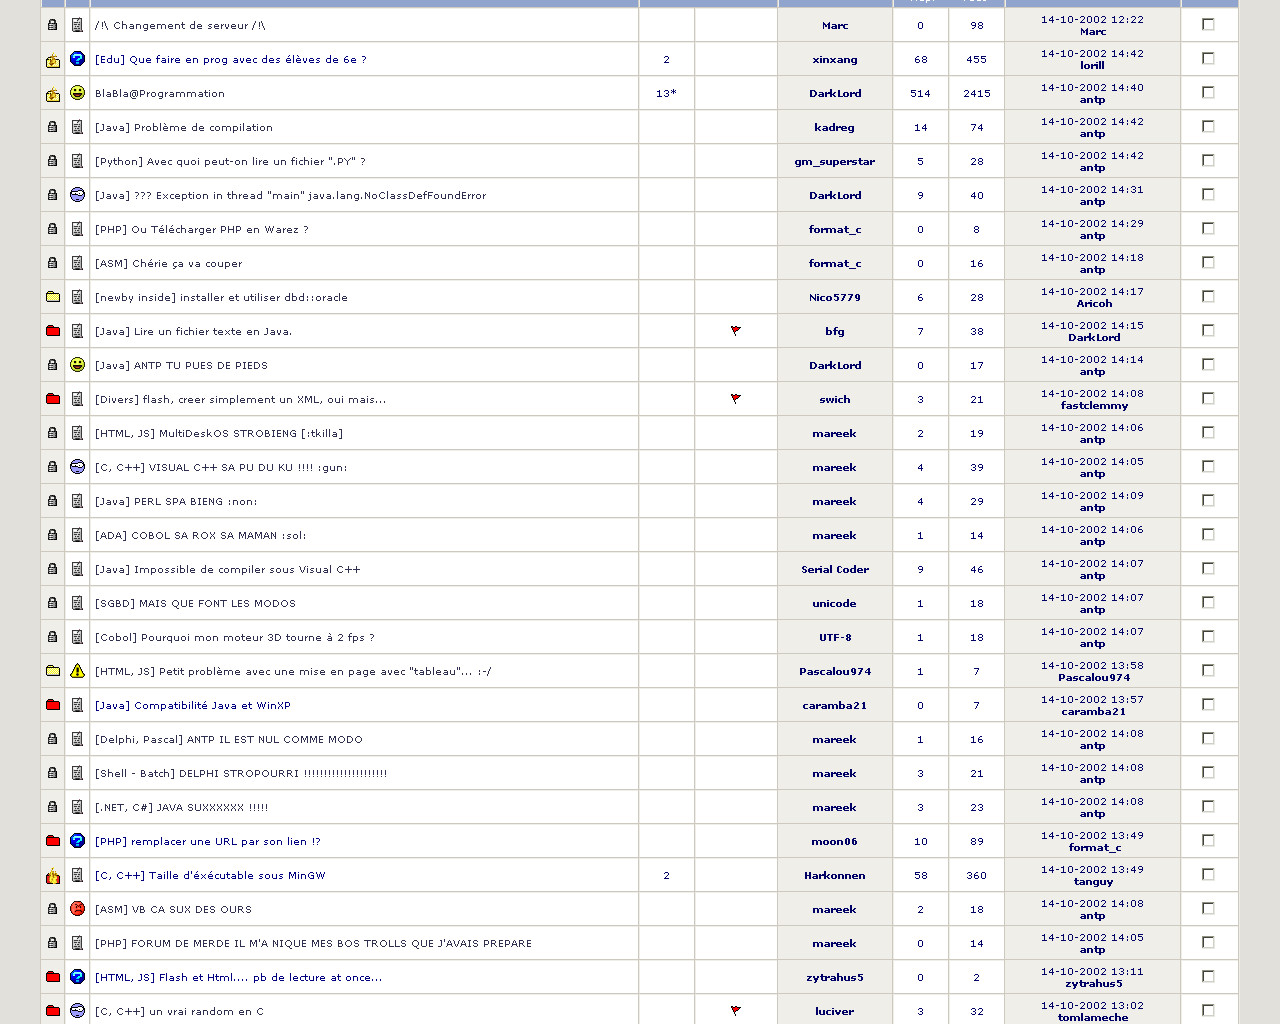Screen dimensions: 1280x1024
Task: Go to page 13 of the BlaBla@Programmation topic
Action: [665, 94]
